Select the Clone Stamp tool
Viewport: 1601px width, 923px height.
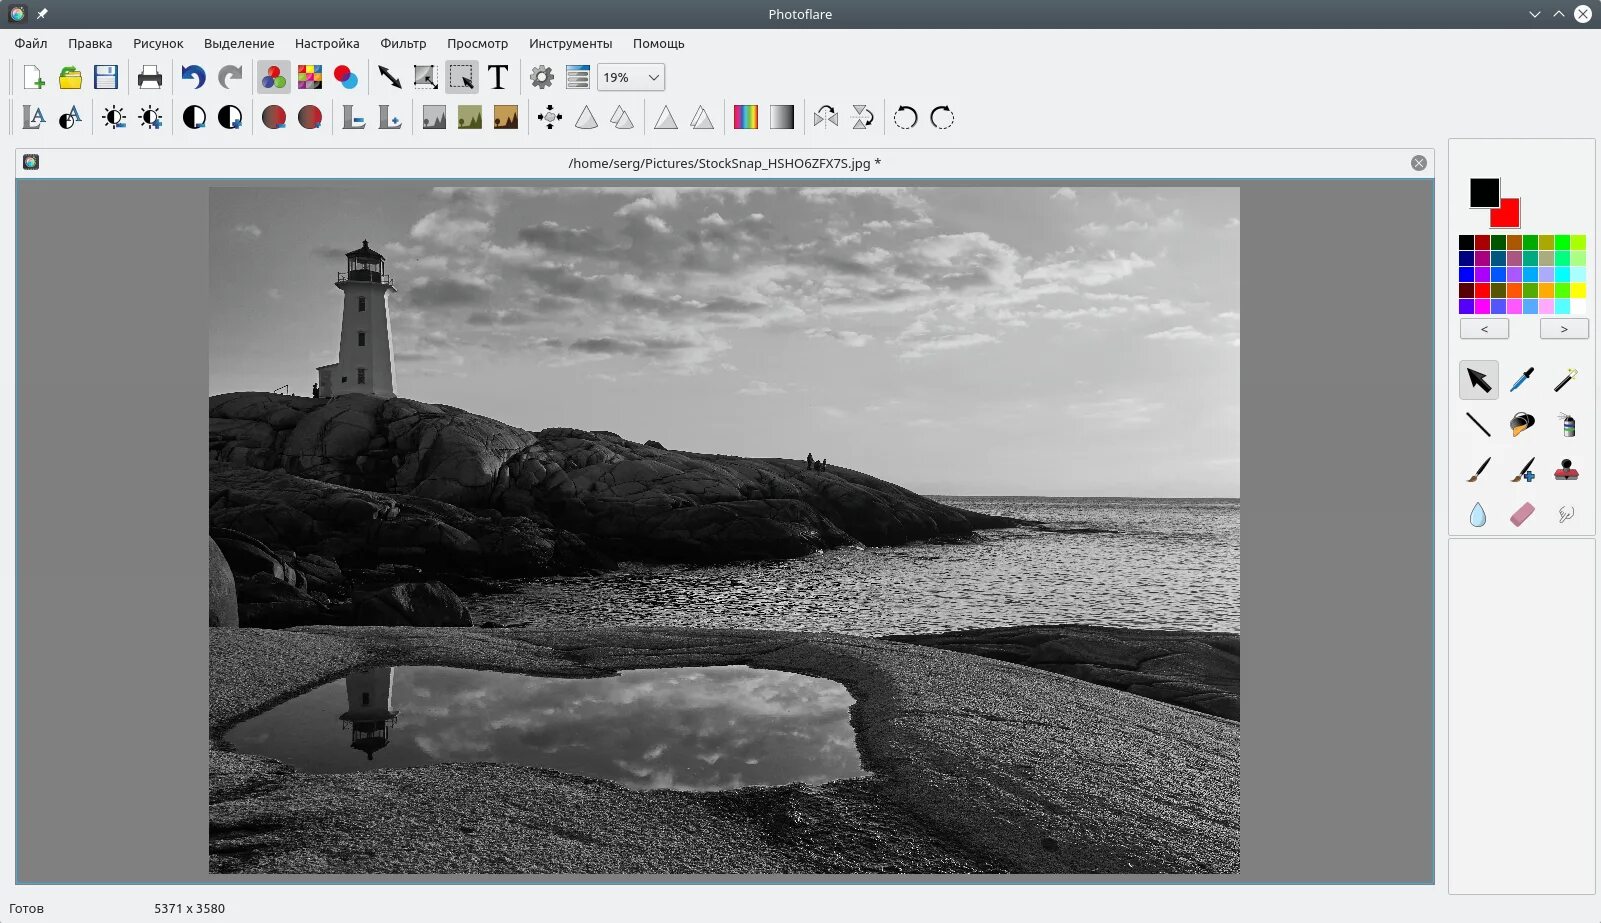(x=1566, y=470)
